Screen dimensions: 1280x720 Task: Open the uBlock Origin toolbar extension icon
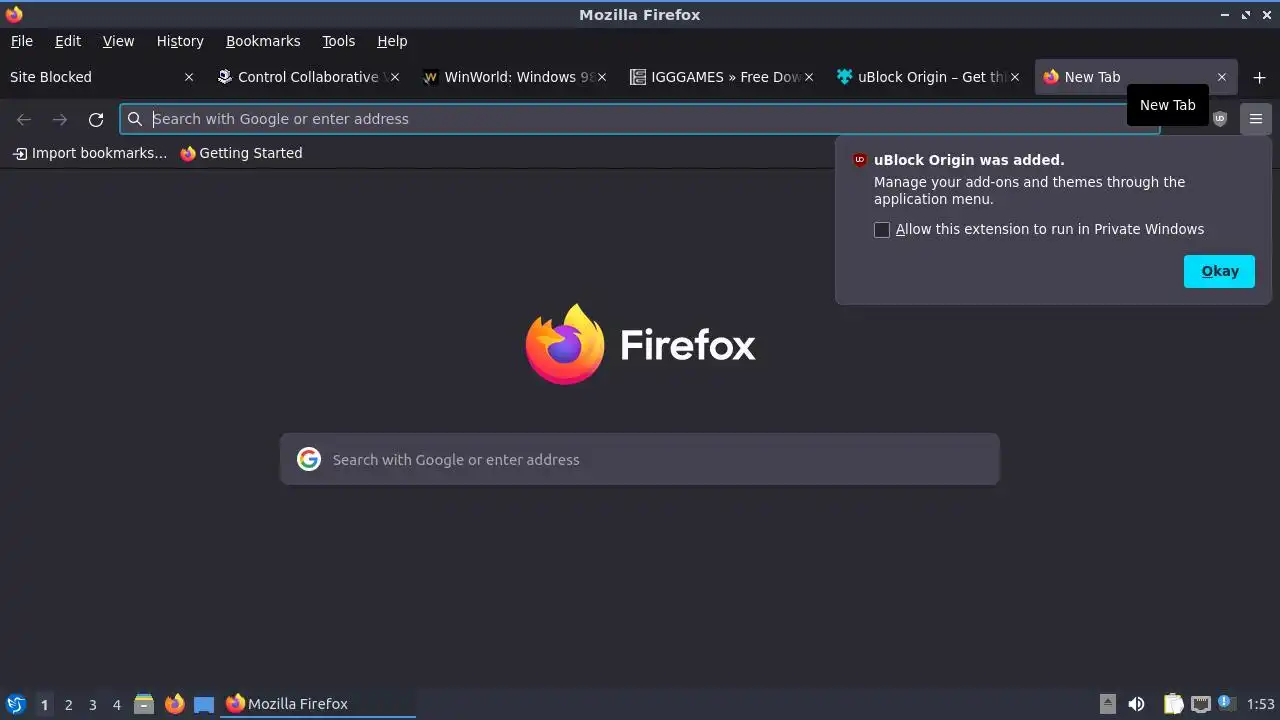coord(1219,119)
